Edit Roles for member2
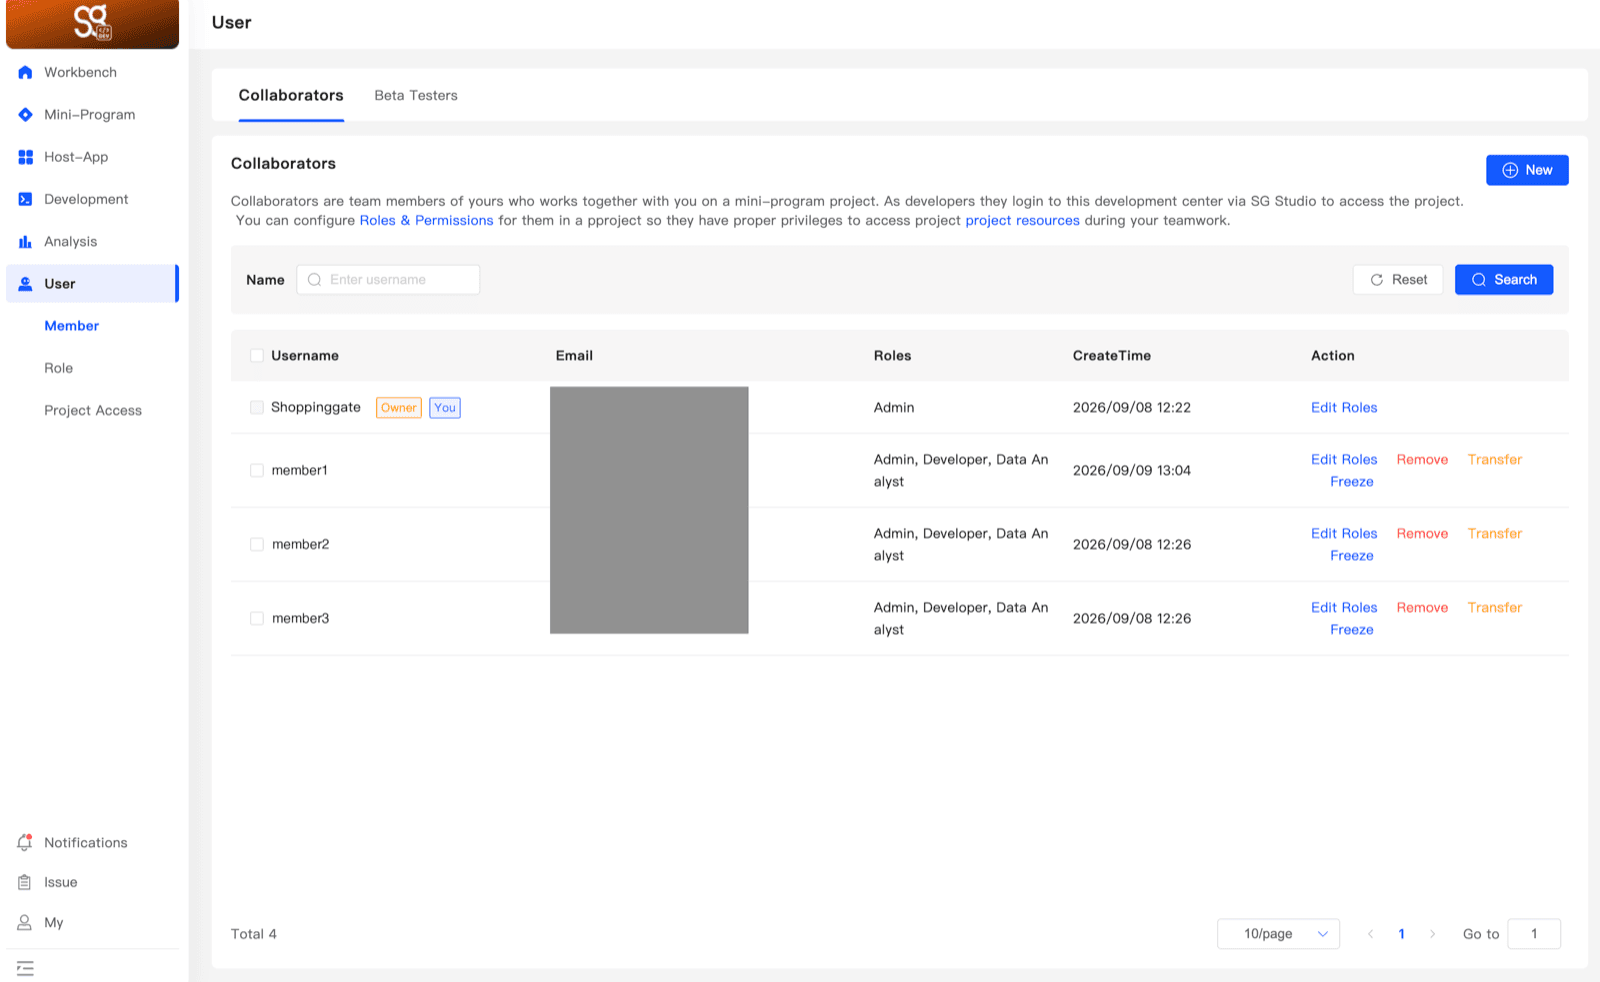This screenshot has width=1600, height=982. (x=1344, y=533)
